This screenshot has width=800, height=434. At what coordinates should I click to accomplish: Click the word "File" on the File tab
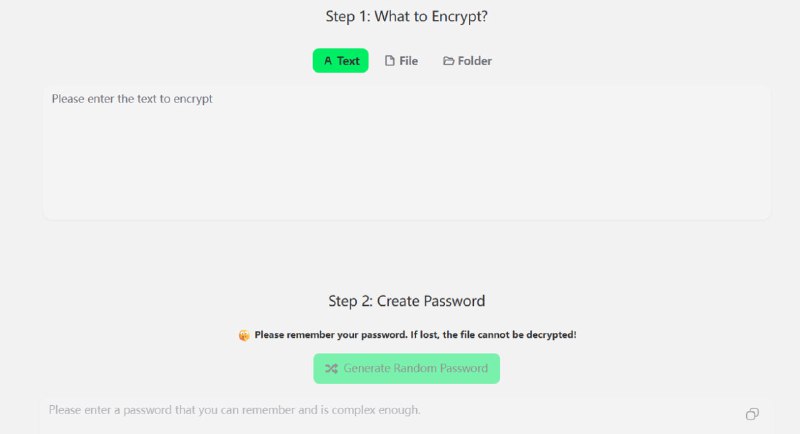click(x=408, y=61)
